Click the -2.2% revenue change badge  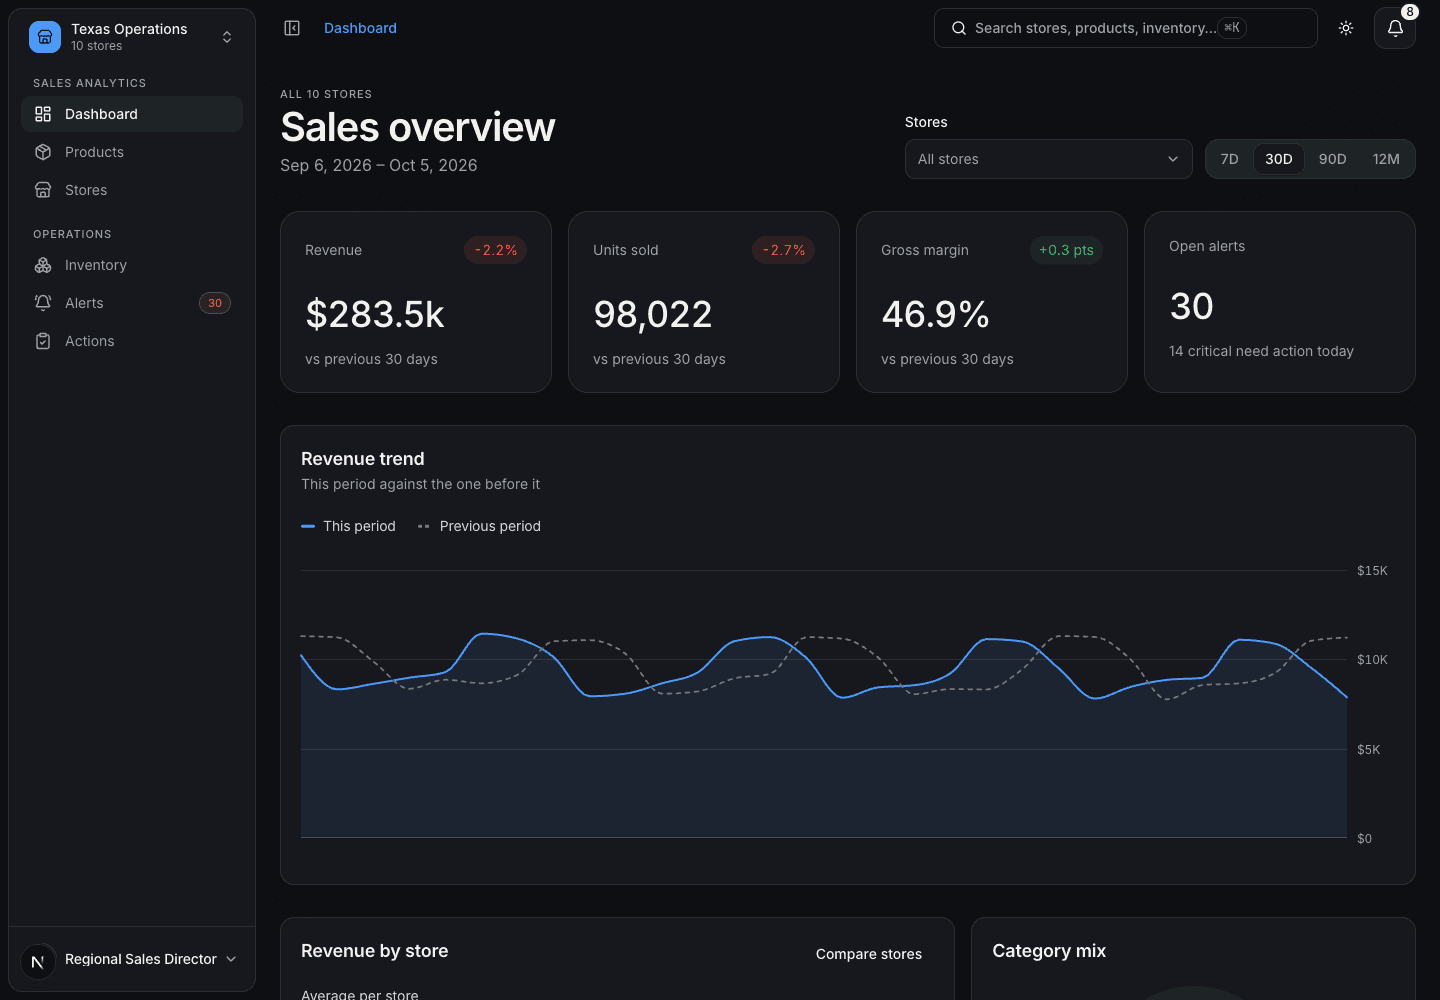pyautogui.click(x=495, y=250)
